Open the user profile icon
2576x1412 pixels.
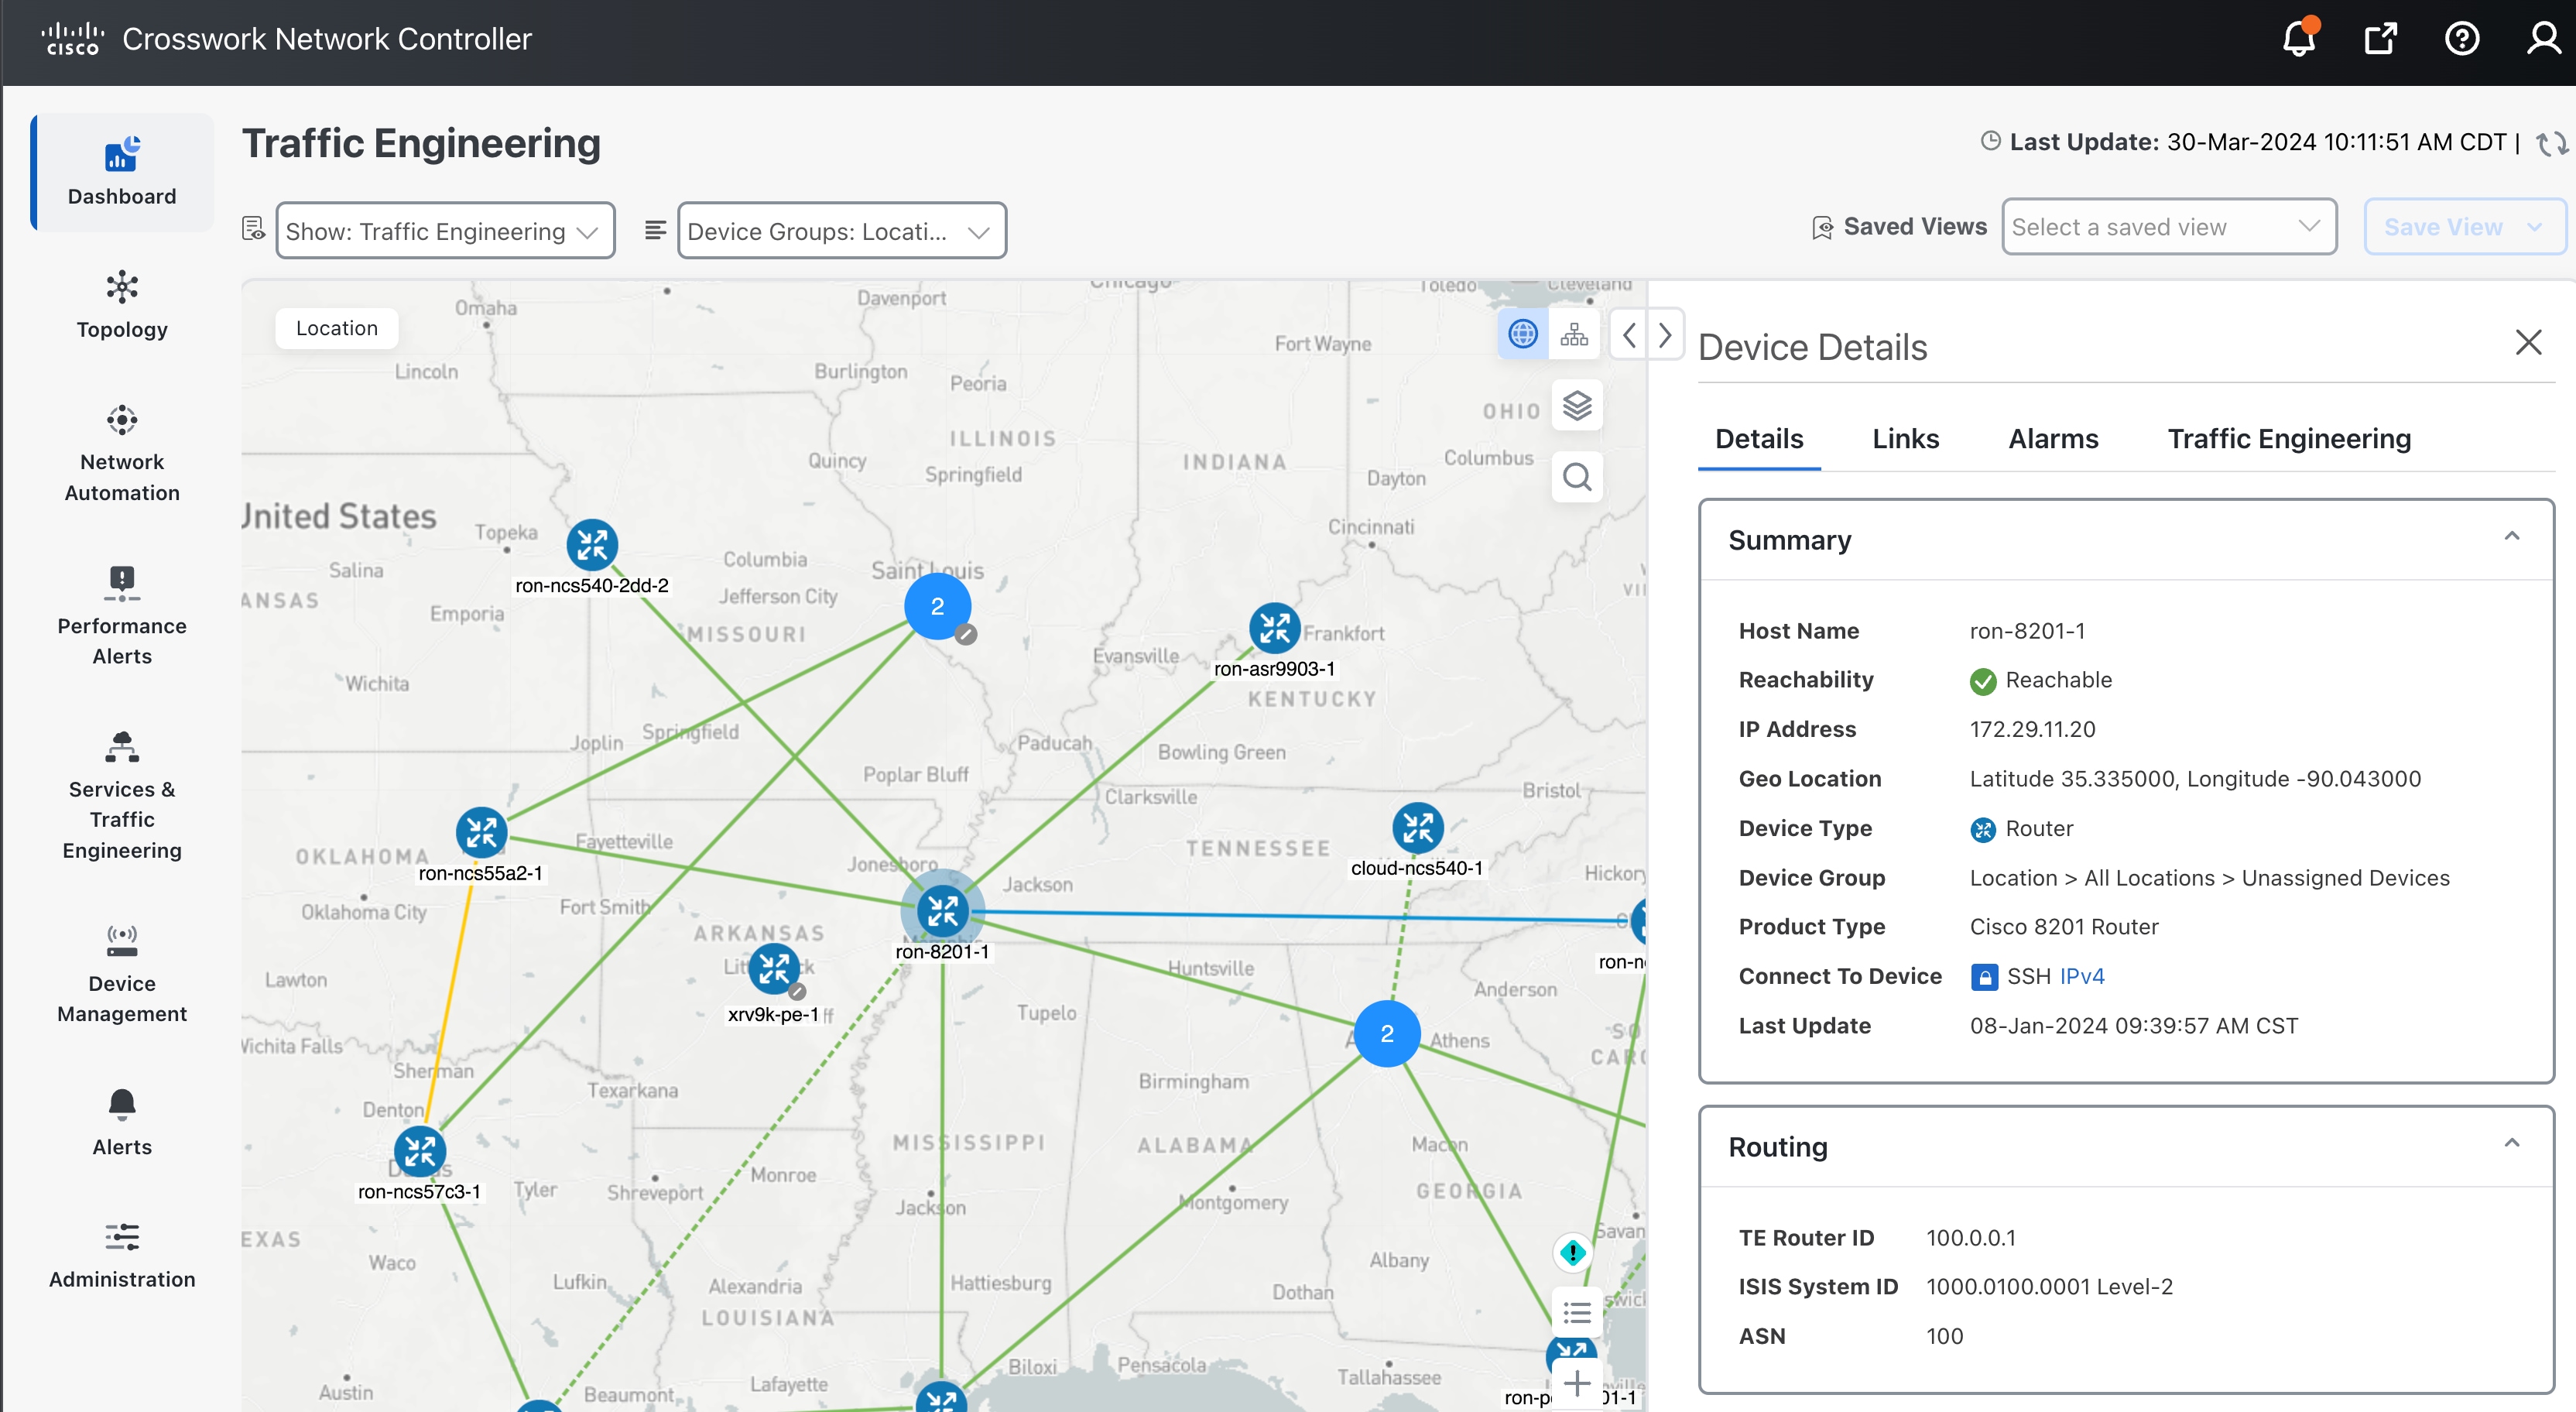[2543, 39]
